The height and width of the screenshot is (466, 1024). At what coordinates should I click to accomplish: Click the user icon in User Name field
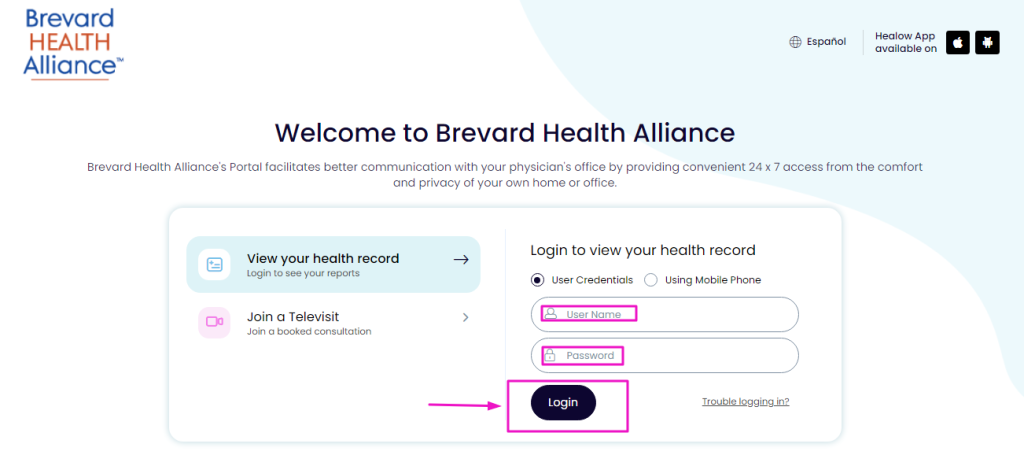pyautogui.click(x=551, y=314)
